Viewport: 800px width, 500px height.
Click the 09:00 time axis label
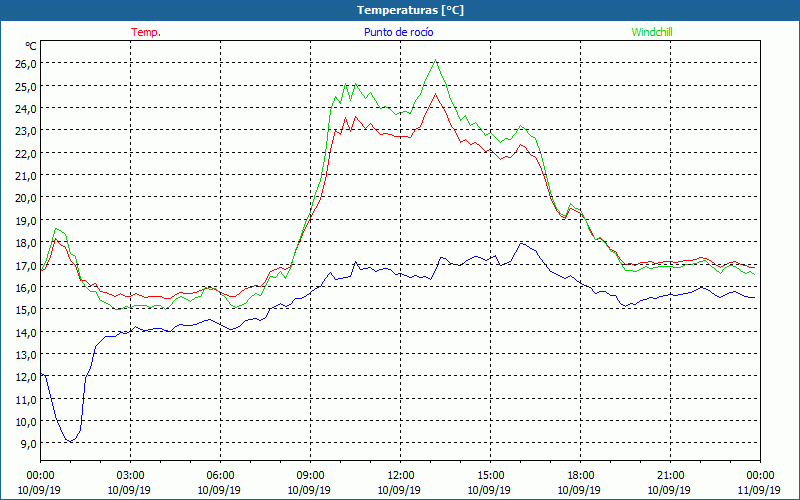click(x=310, y=476)
